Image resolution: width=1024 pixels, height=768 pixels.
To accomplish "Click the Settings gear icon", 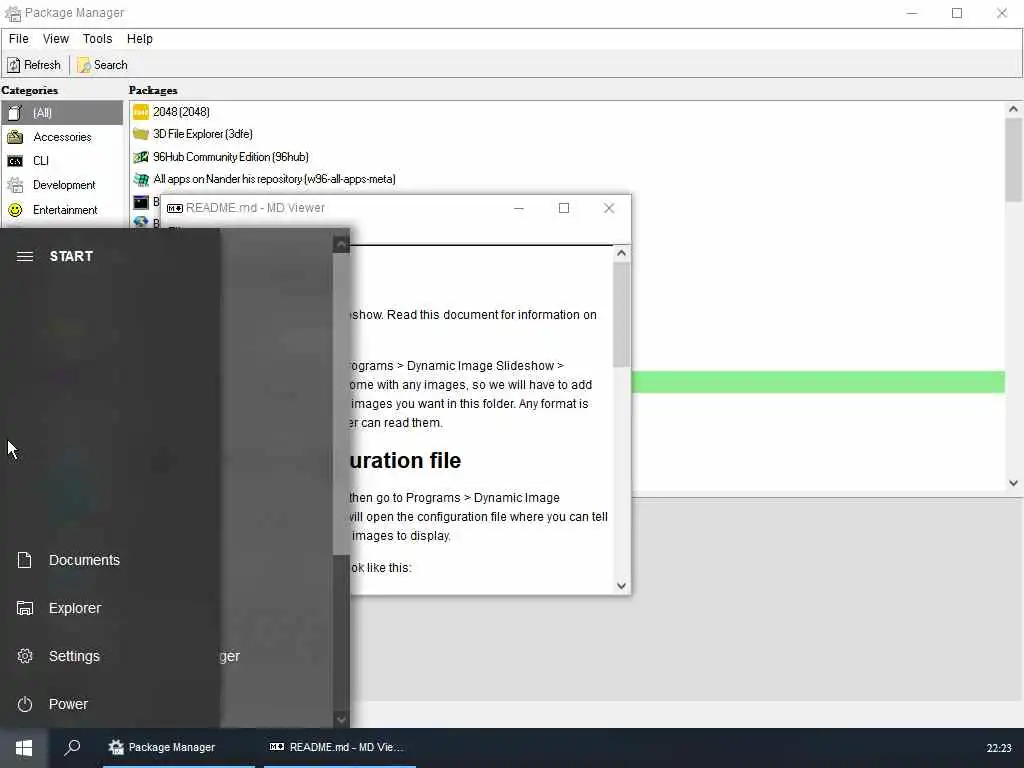I will [x=25, y=656].
